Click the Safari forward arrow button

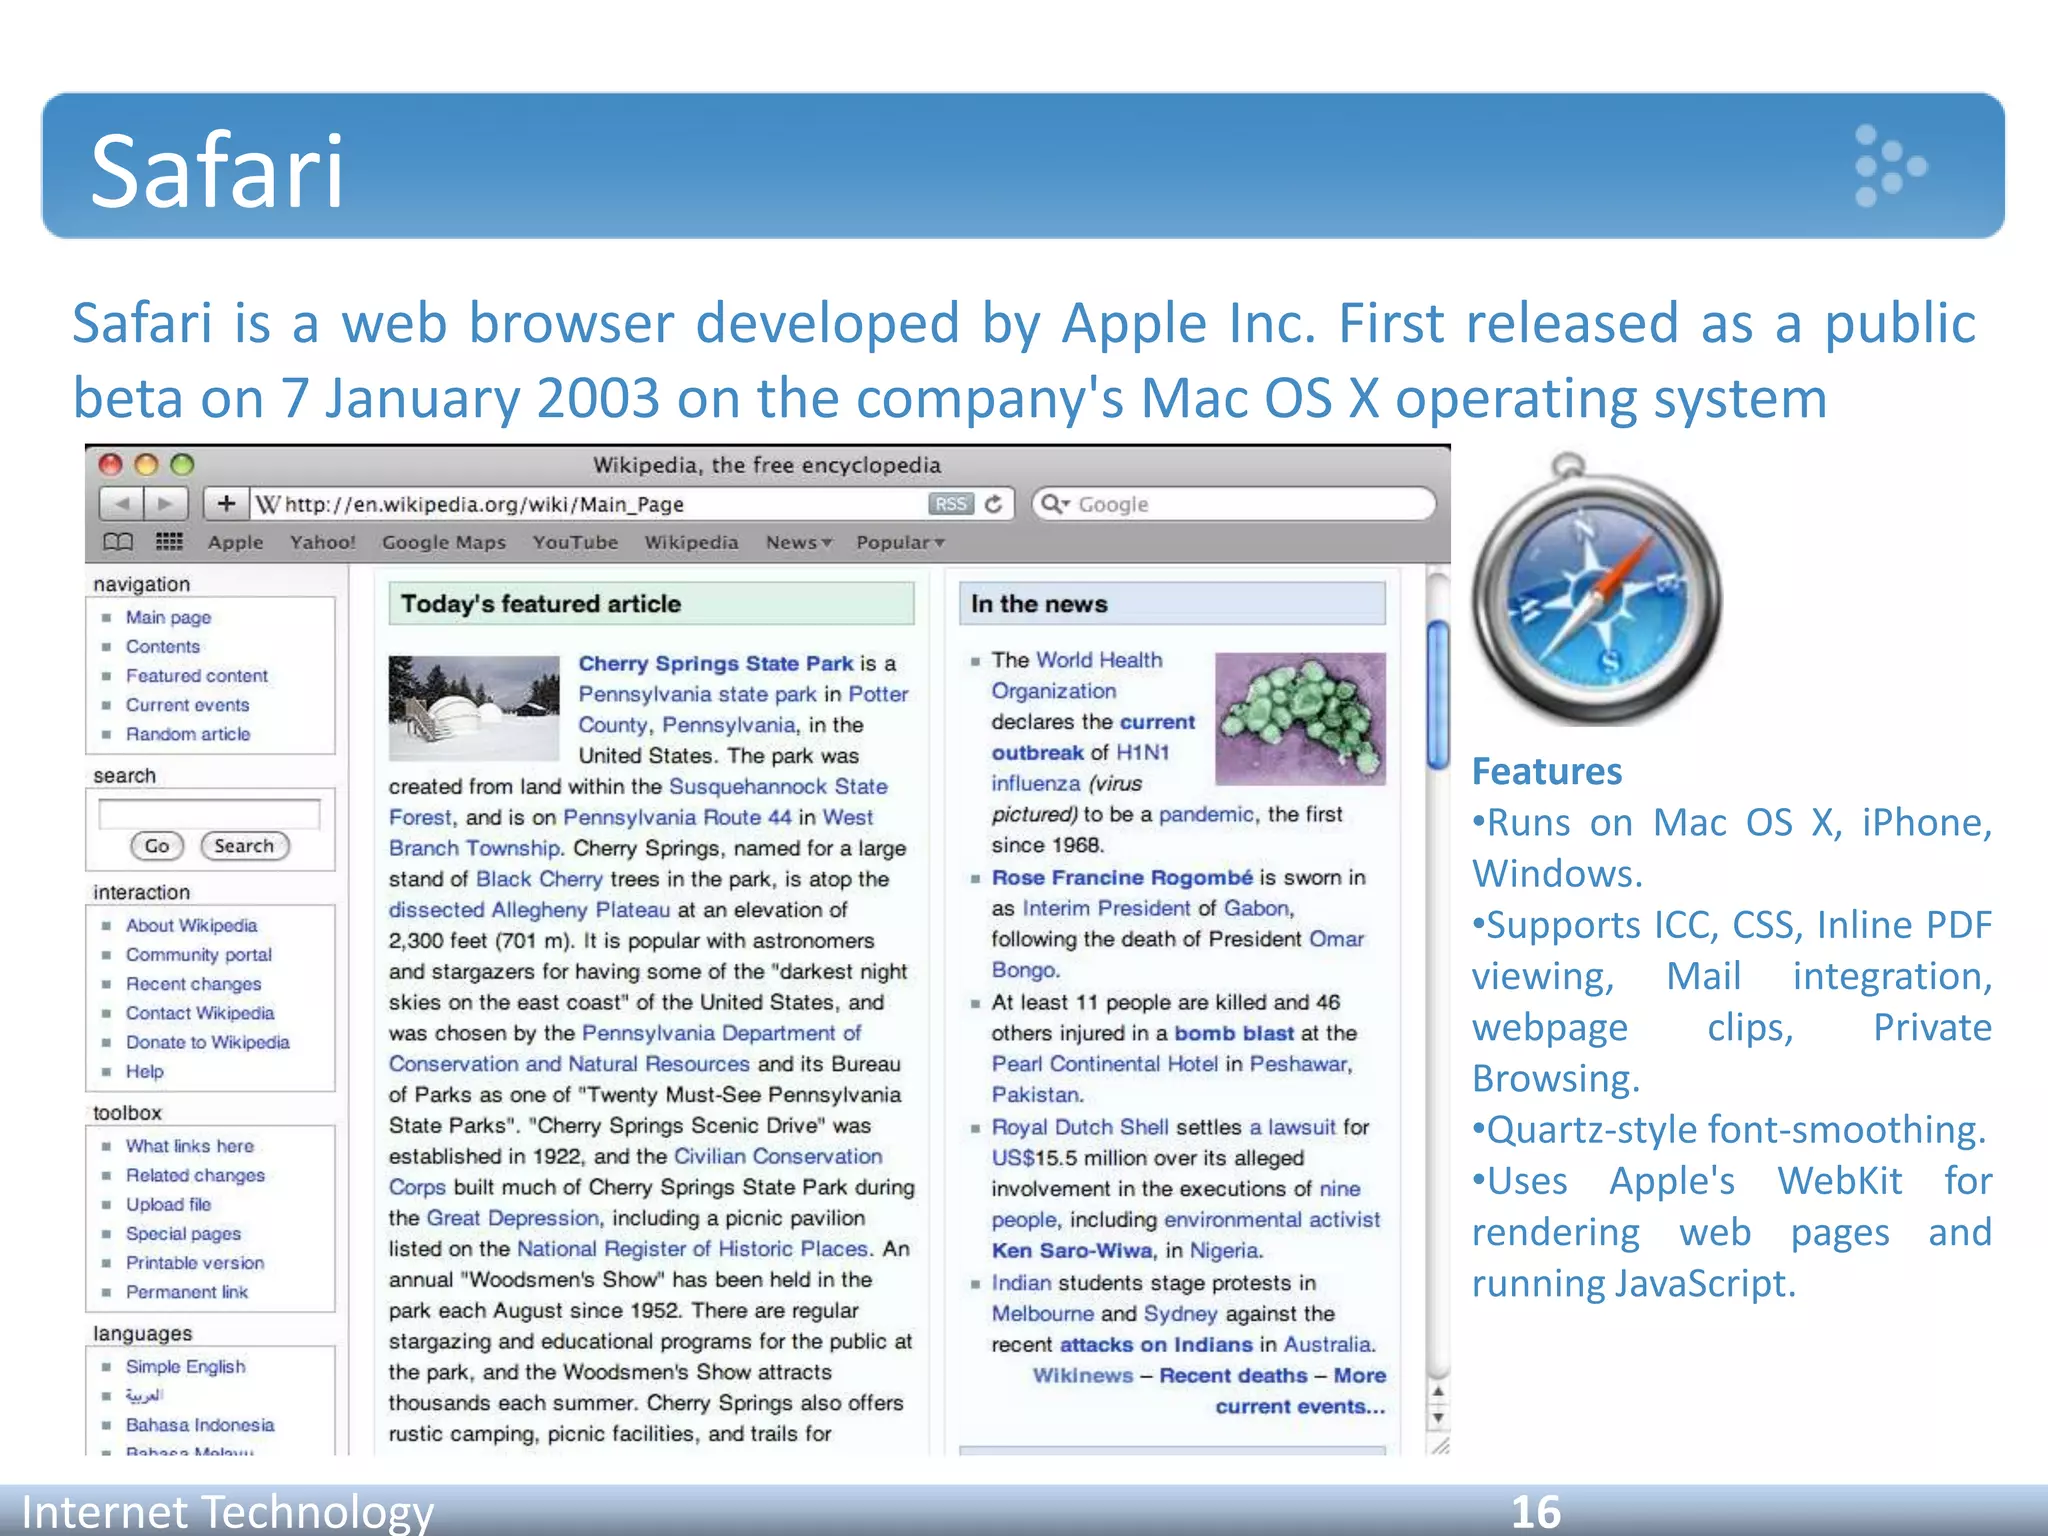pos(166,503)
